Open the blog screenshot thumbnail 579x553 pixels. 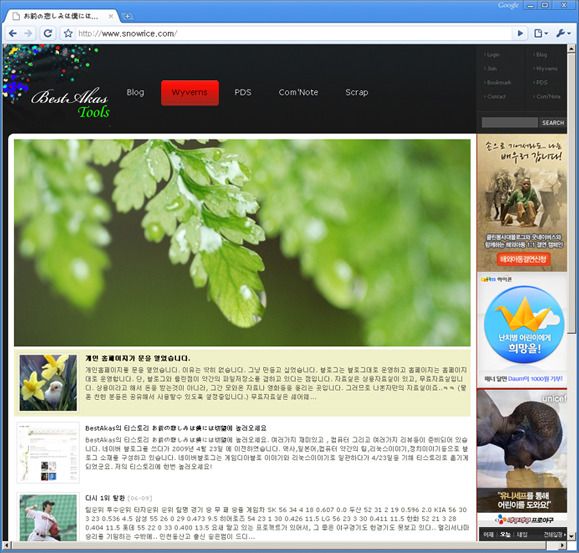pyautogui.click(x=48, y=453)
